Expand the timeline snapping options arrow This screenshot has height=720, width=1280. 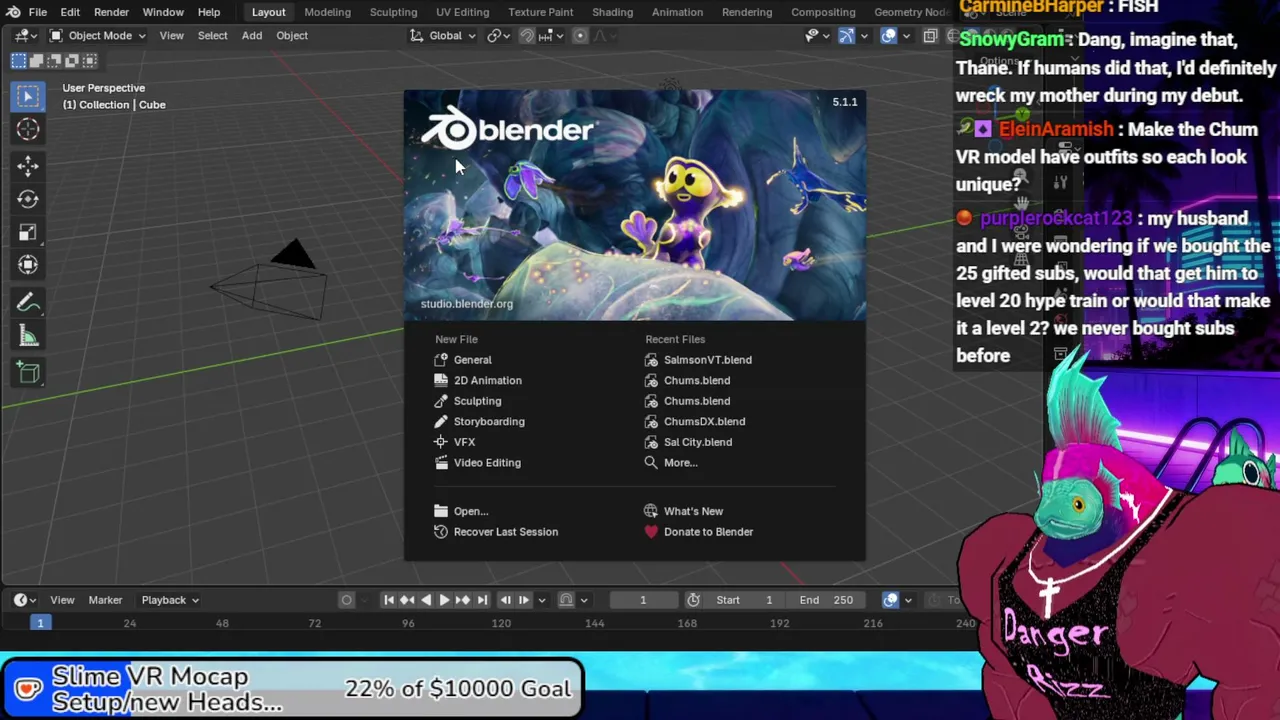(584, 600)
